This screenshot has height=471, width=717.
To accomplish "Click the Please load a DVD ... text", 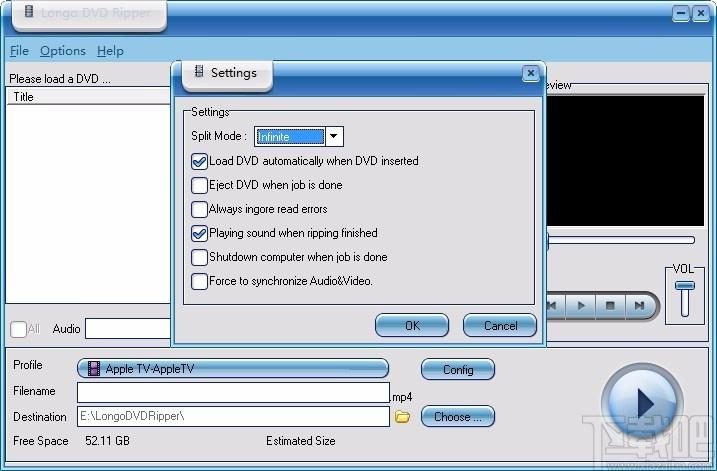I will click(59, 79).
